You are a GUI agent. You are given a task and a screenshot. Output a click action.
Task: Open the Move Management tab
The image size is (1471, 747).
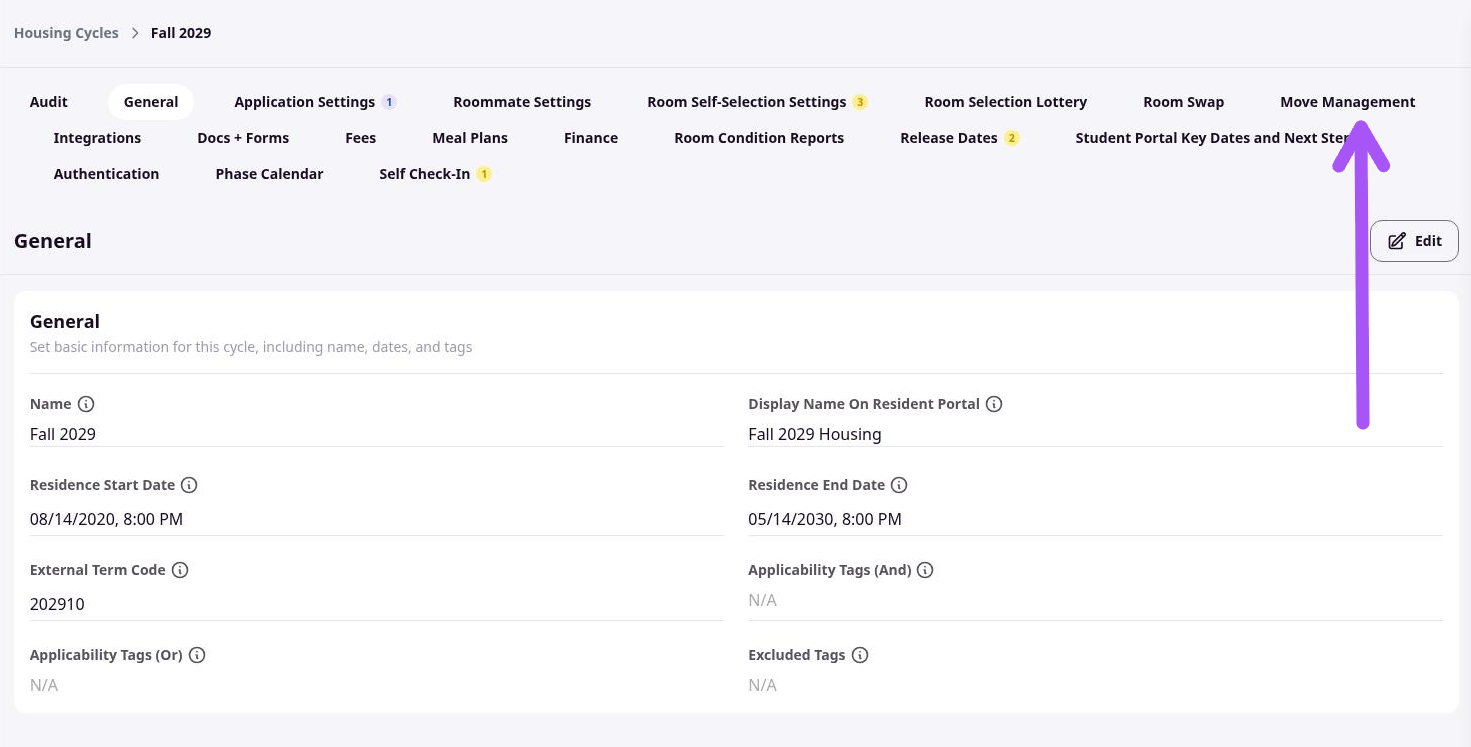[1348, 102]
